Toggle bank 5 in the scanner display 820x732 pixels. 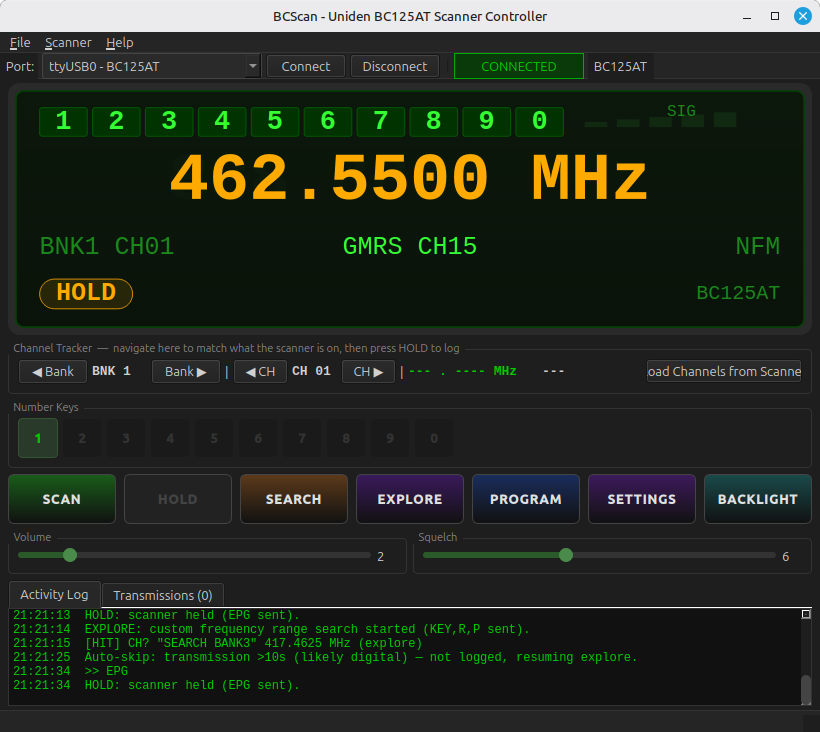click(x=275, y=121)
